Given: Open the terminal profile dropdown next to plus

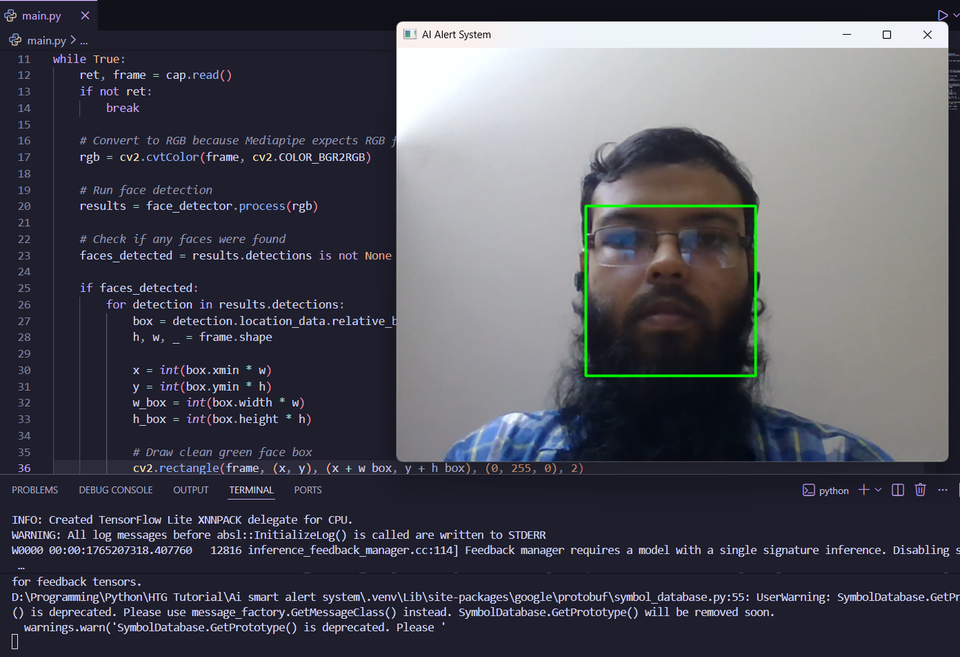Looking at the screenshot, I should click(877, 490).
